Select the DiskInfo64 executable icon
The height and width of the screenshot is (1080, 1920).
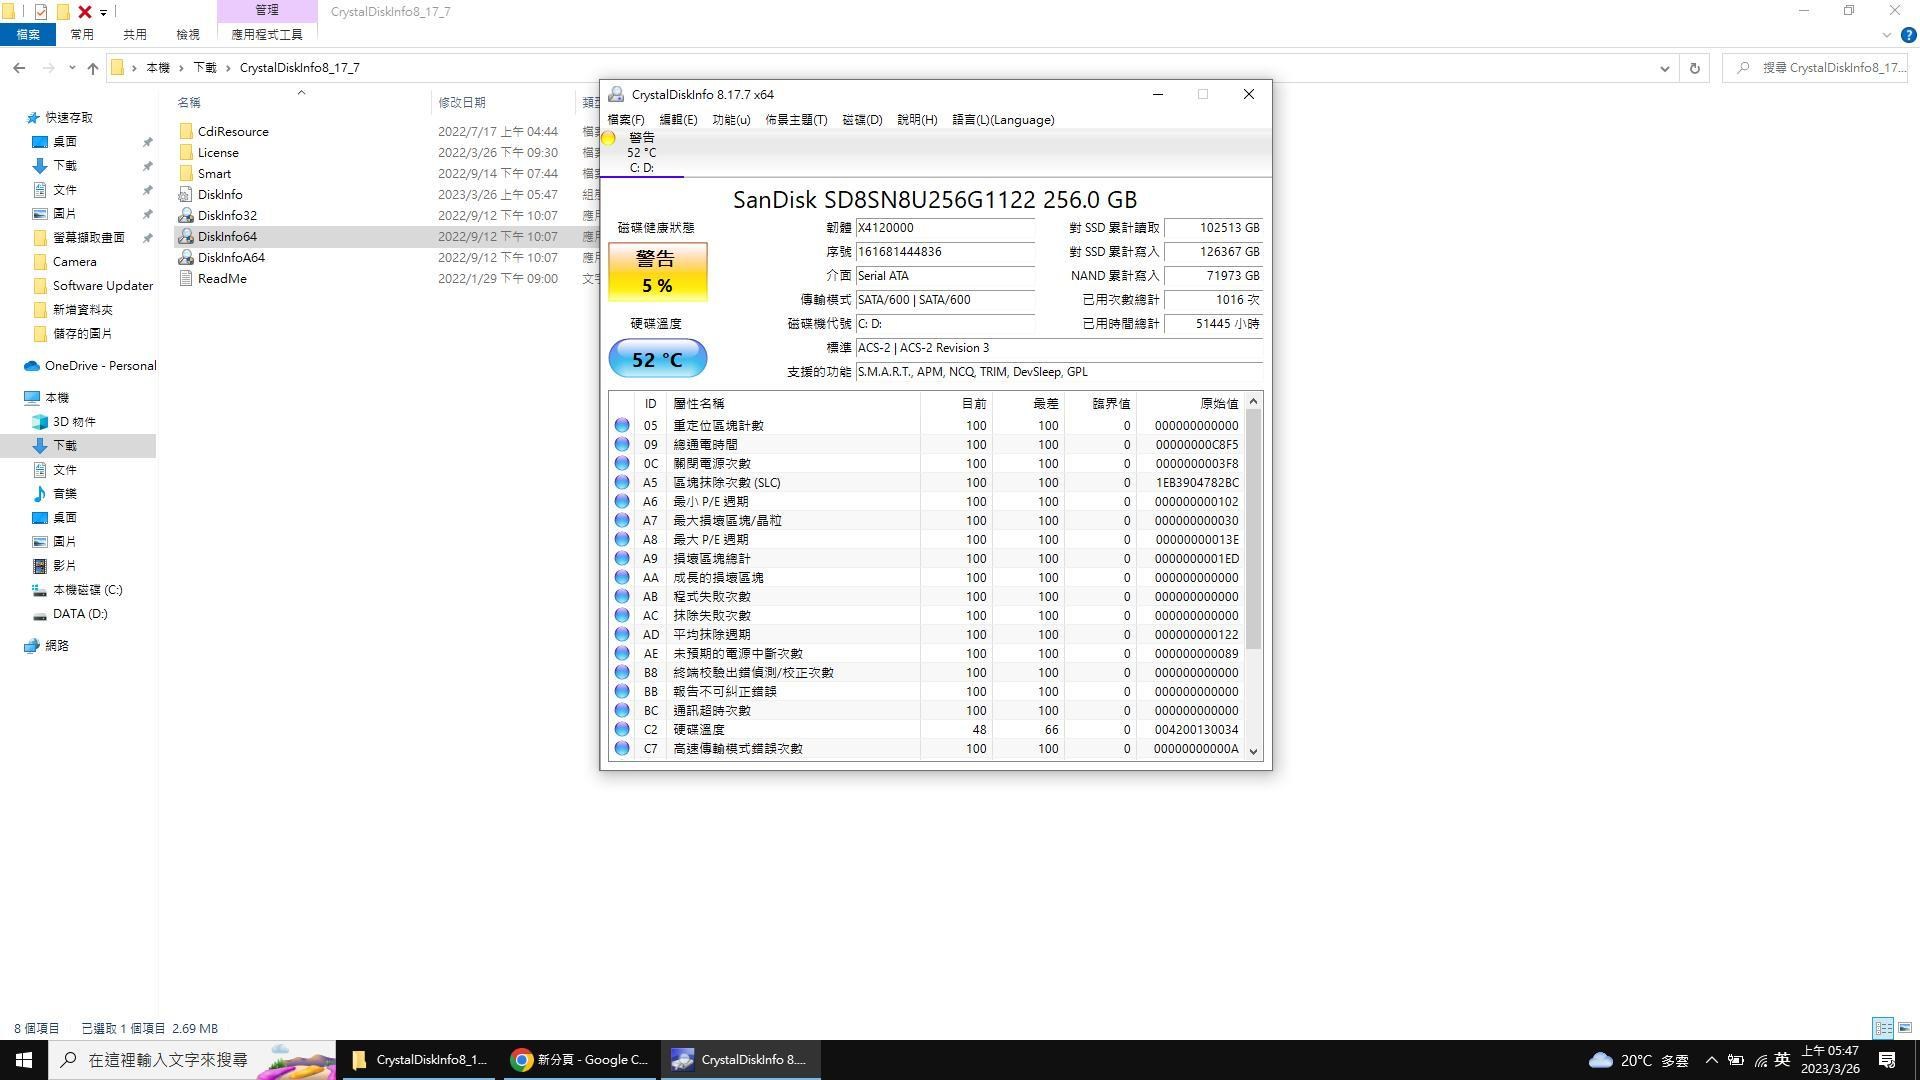tap(186, 237)
